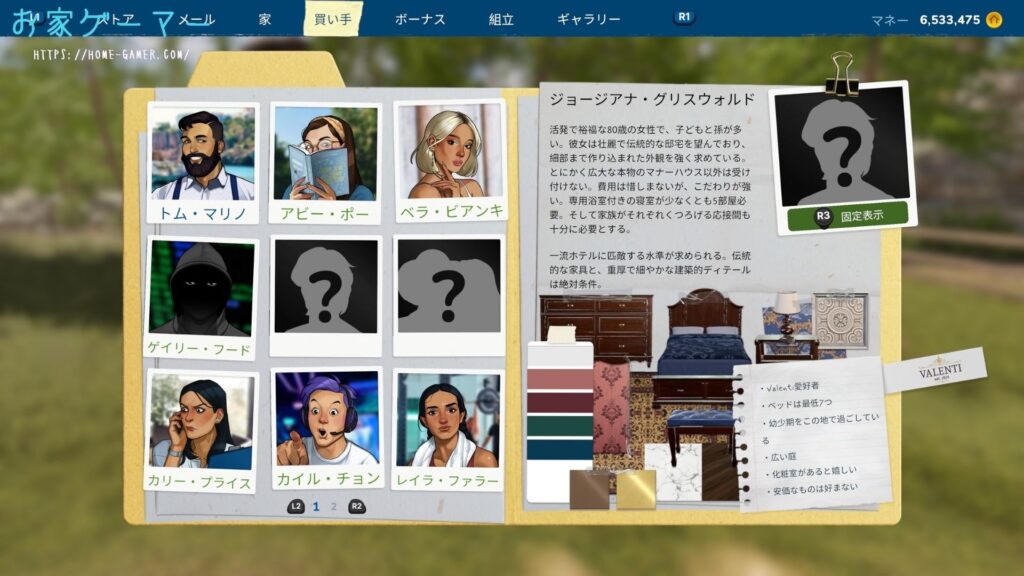
Task: Click the R3 icon on 固定表示
Action: point(823,216)
